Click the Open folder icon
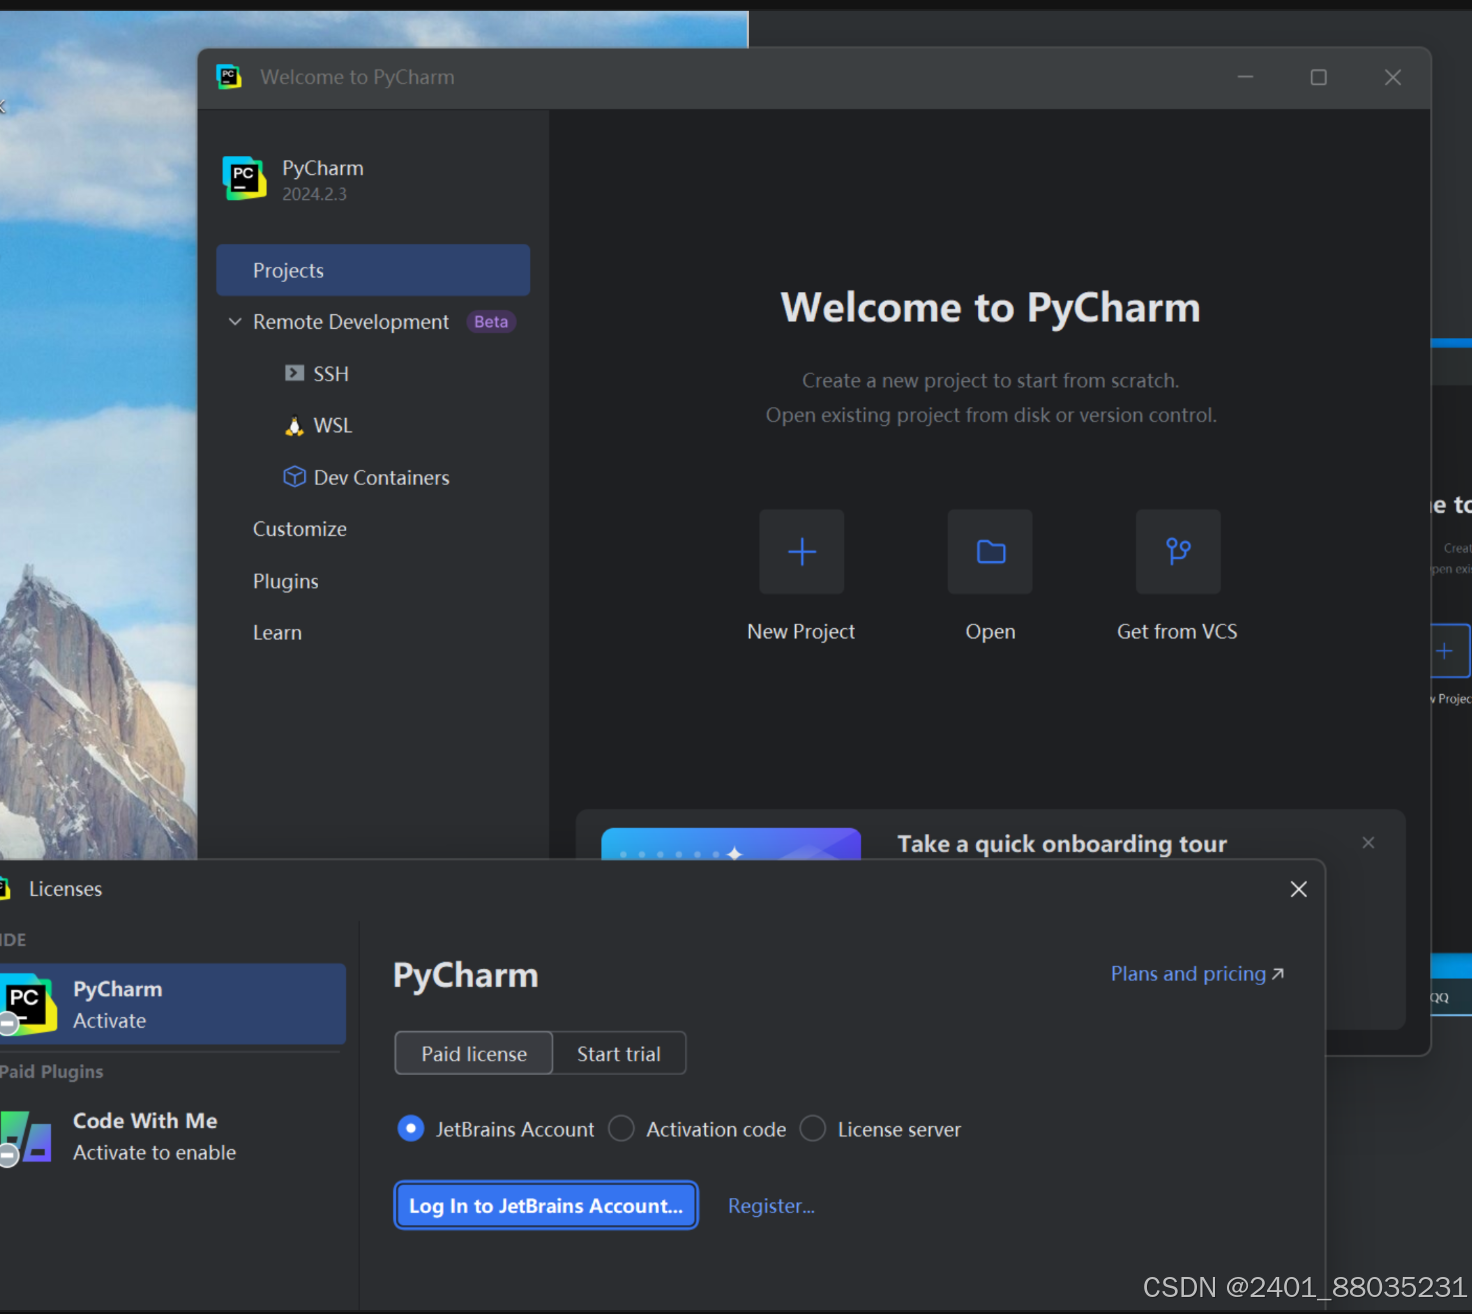 [x=990, y=552]
